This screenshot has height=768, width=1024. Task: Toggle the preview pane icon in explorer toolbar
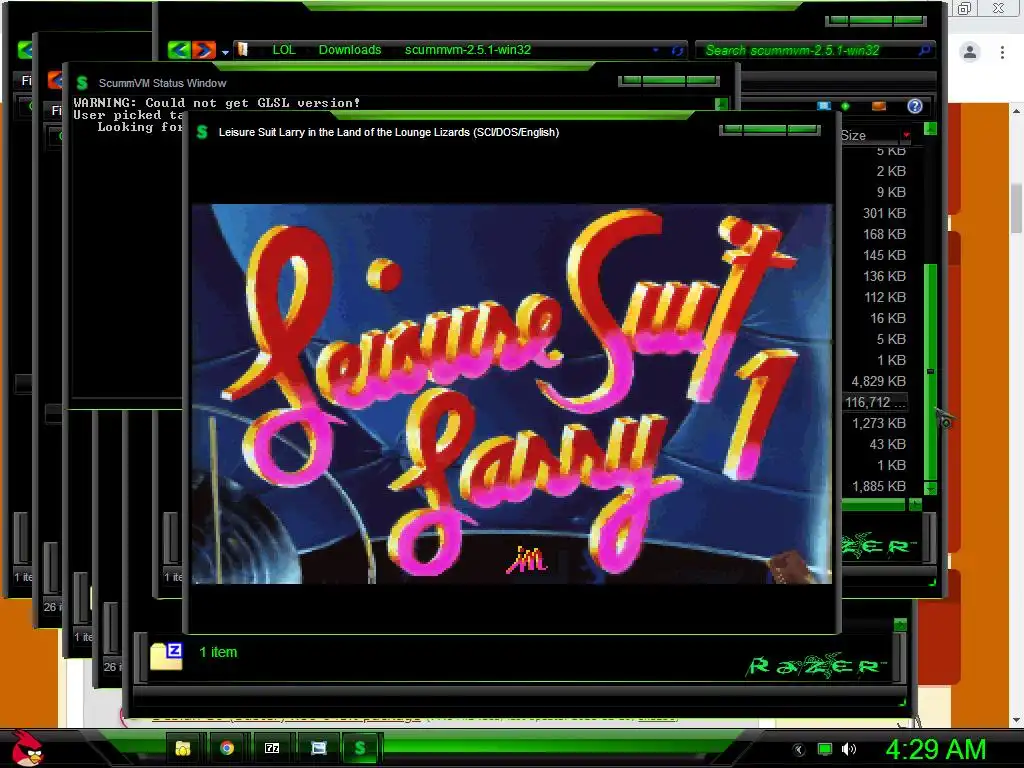point(845,106)
